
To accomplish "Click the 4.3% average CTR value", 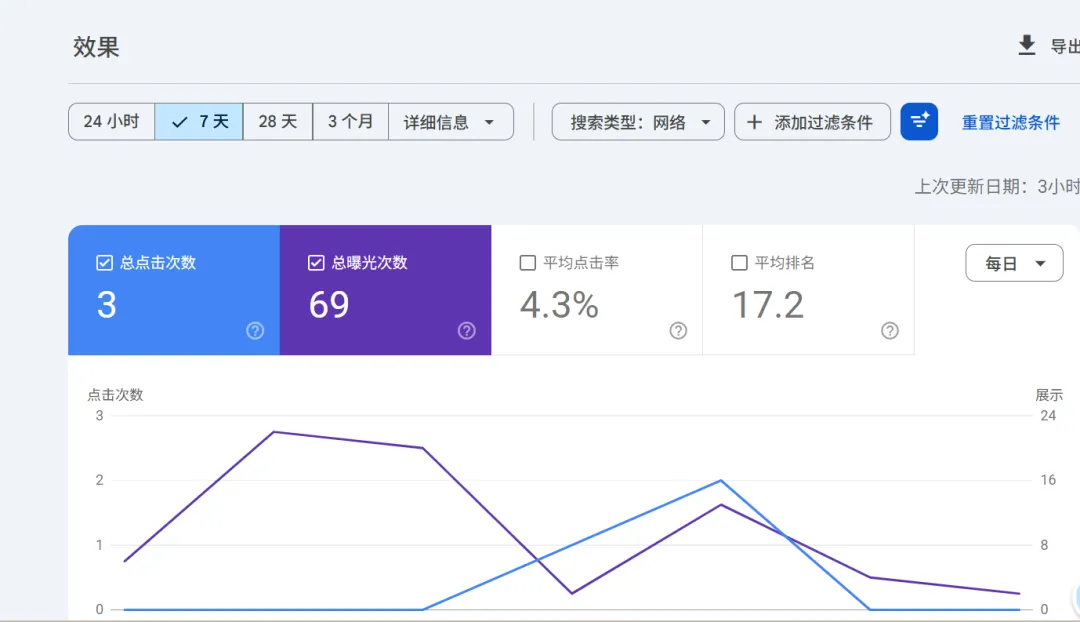I will point(559,304).
